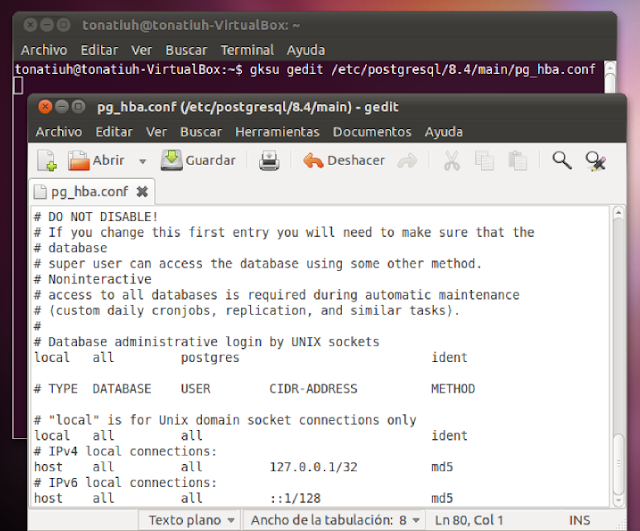Click 'CIDR-ADDRESS' column header text
The width and height of the screenshot is (640, 531).
[x=313, y=389]
